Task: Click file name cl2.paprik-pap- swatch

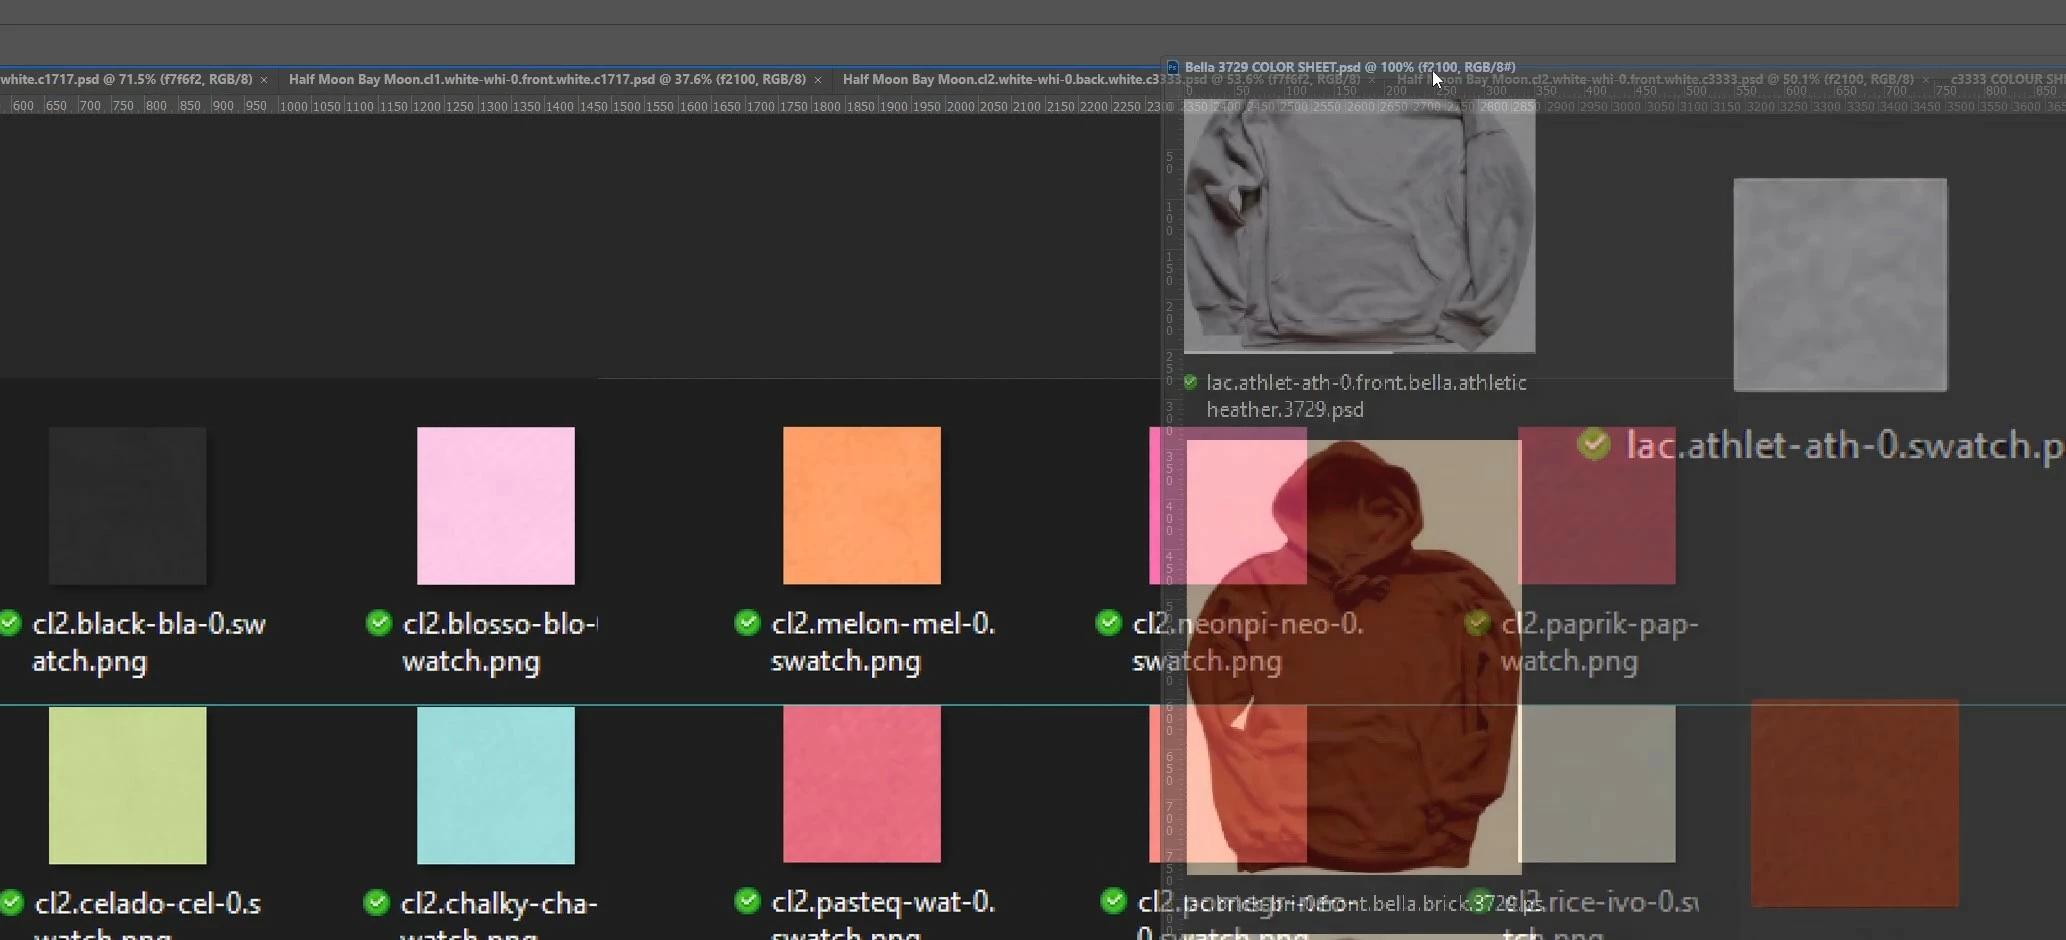Action: tap(1599, 642)
